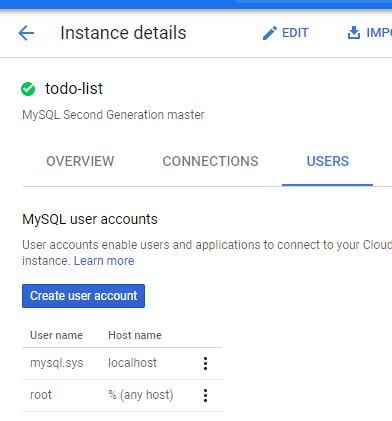The width and height of the screenshot is (392, 421).
Task: Select the localhost host name cell
Action: click(x=132, y=363)
